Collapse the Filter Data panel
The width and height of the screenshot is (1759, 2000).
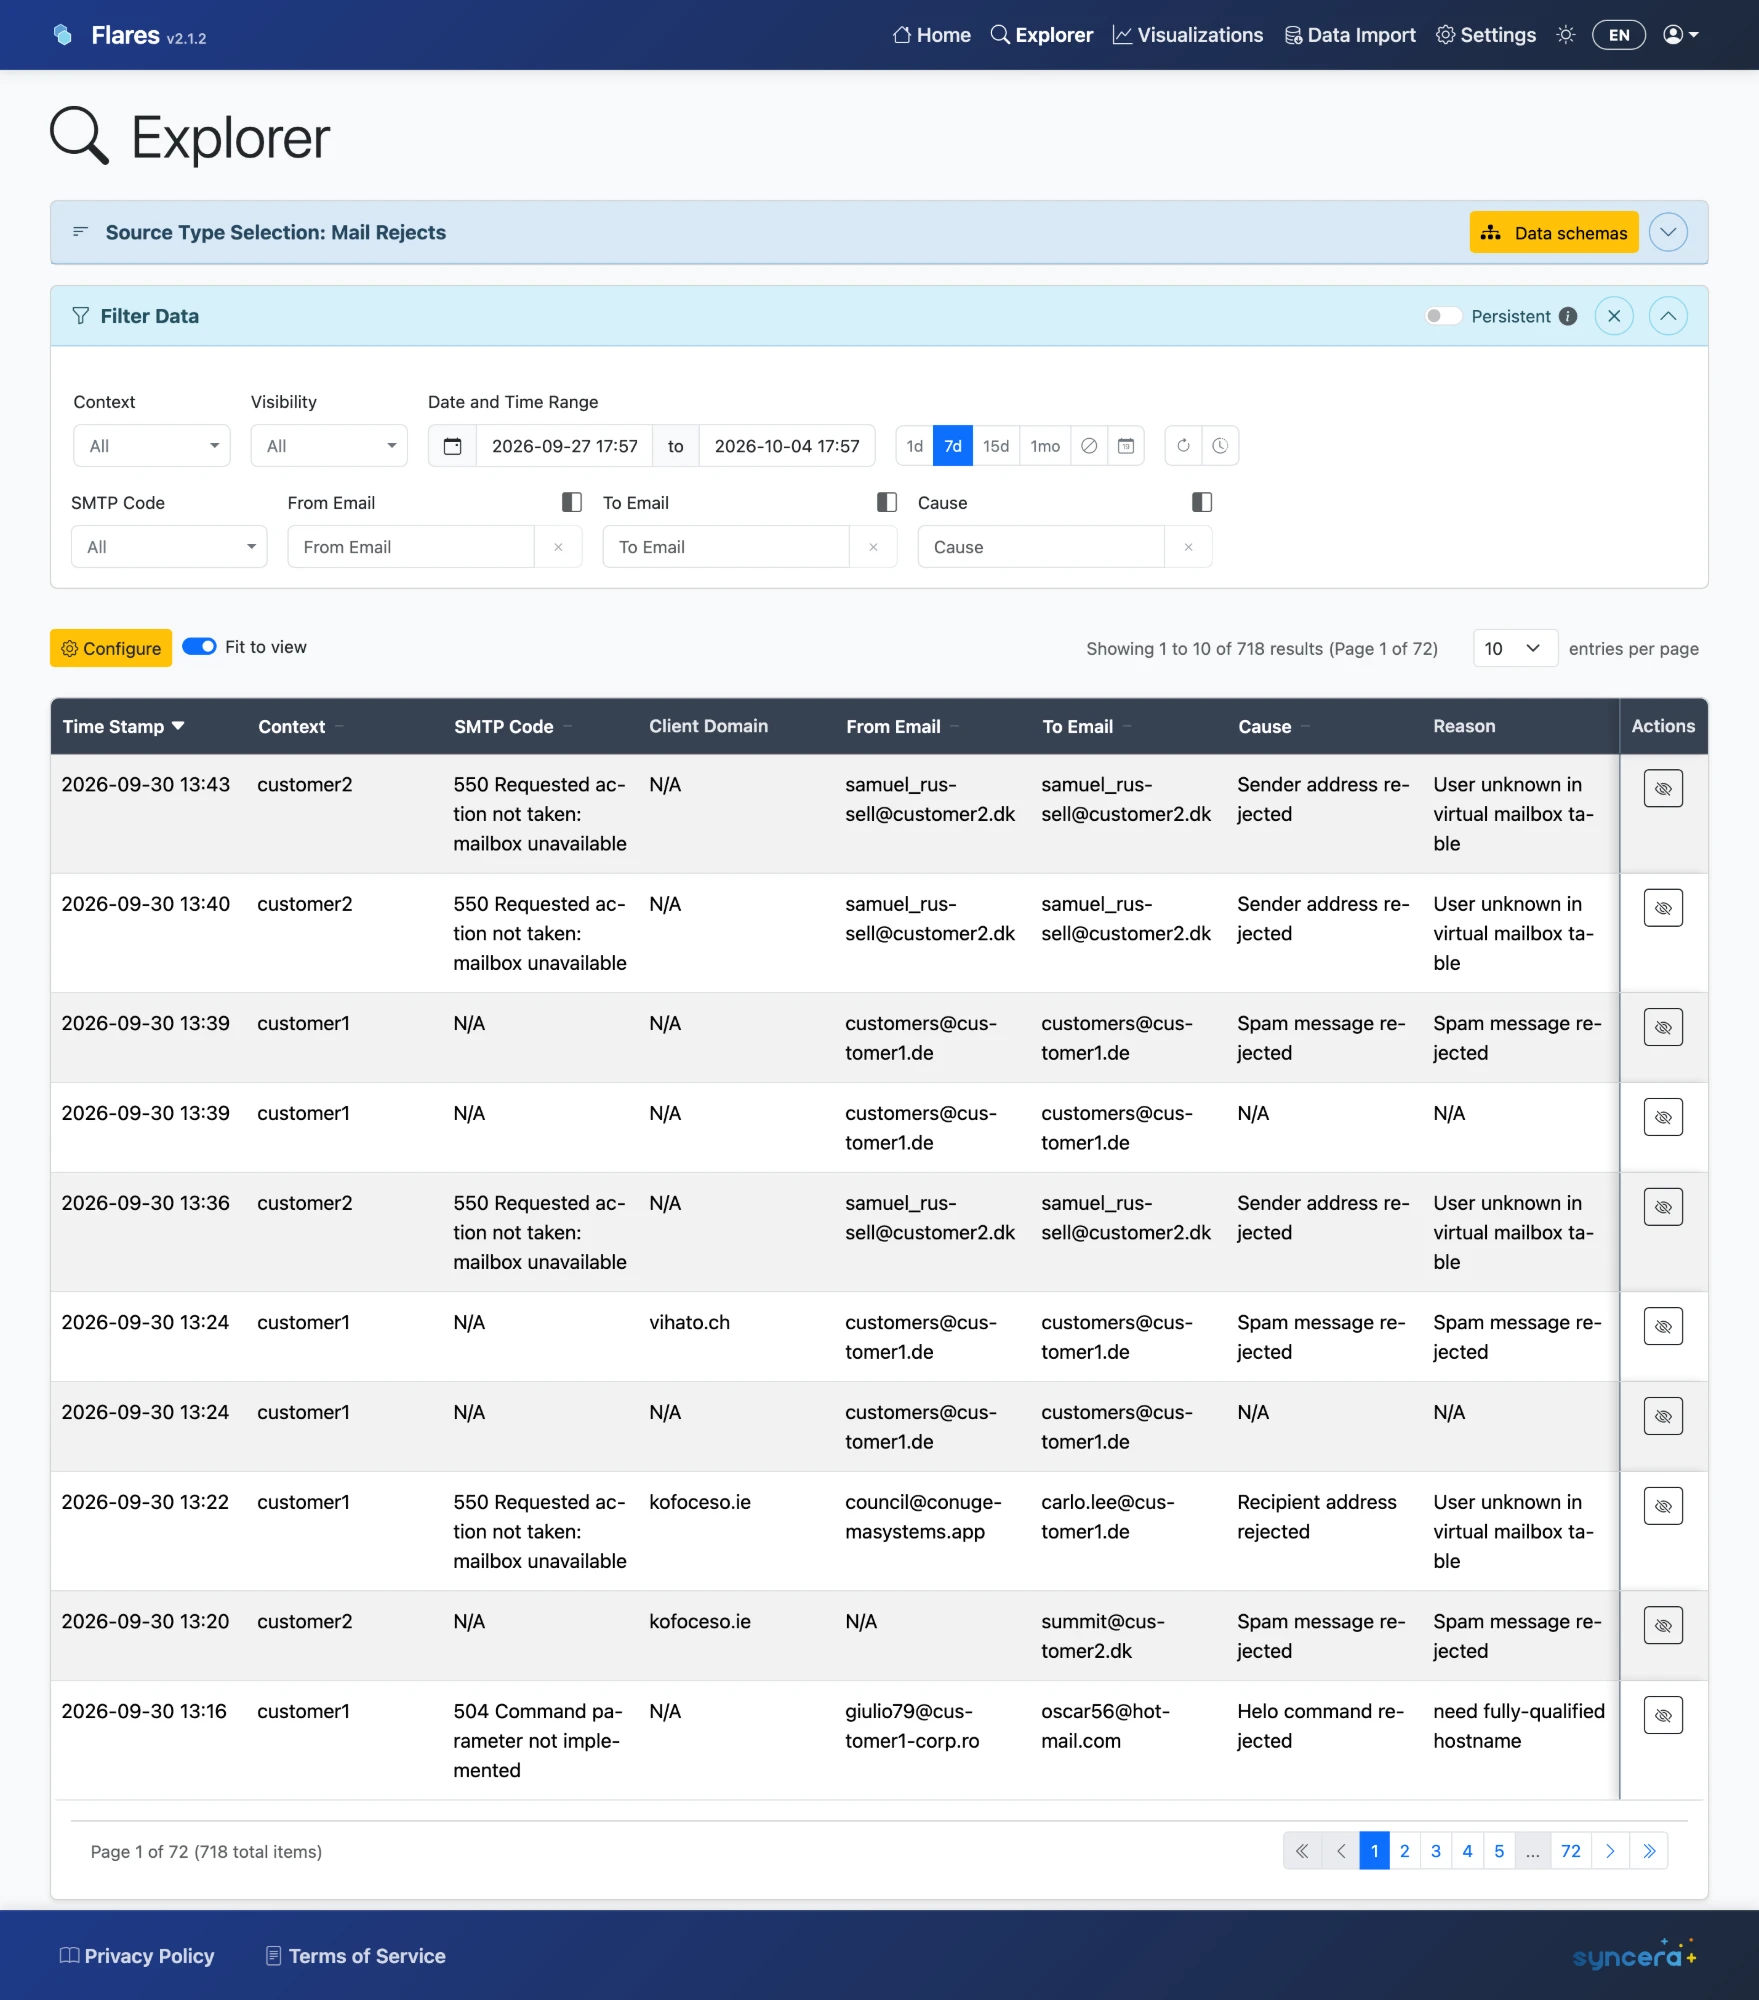pos(1668,316)
